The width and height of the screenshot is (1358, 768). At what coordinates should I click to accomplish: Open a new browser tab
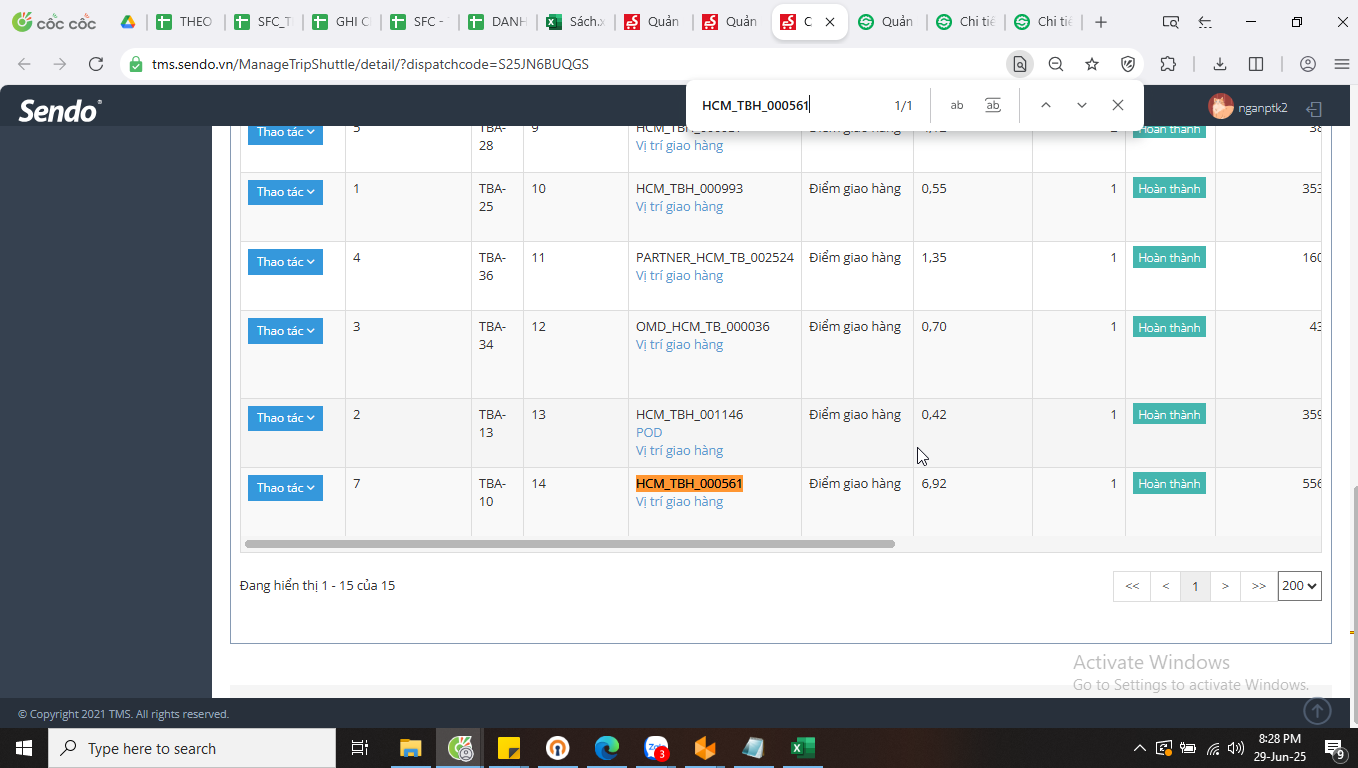coord(1101,22)
